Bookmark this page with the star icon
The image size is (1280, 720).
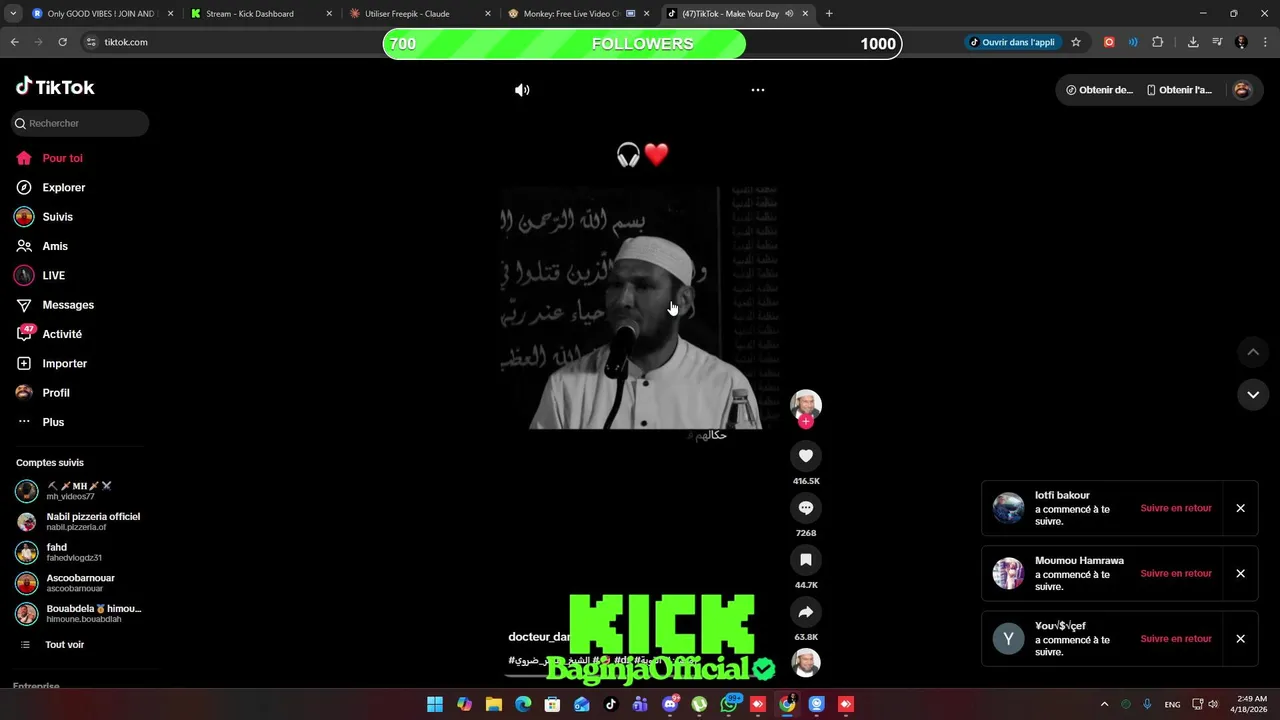(x=1076, y=42)
